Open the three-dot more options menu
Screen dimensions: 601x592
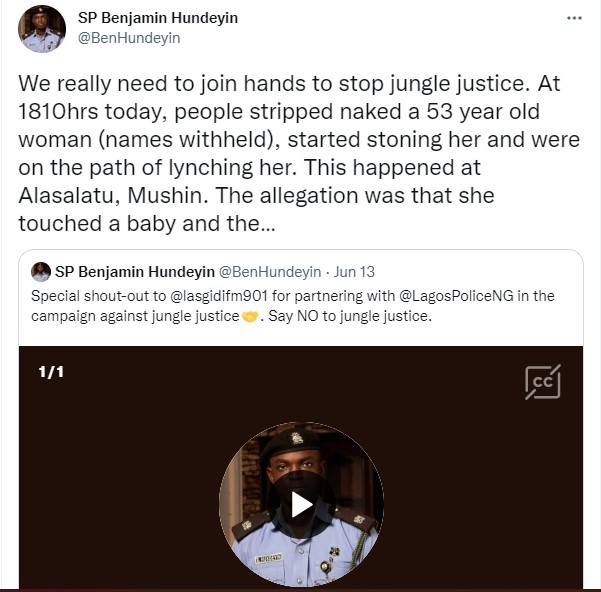[574, 18]
